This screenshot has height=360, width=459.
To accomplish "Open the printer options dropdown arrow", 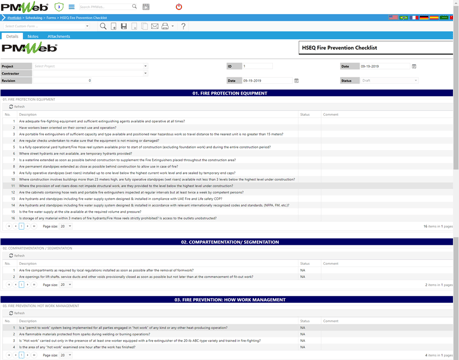I will click(173, 26).
